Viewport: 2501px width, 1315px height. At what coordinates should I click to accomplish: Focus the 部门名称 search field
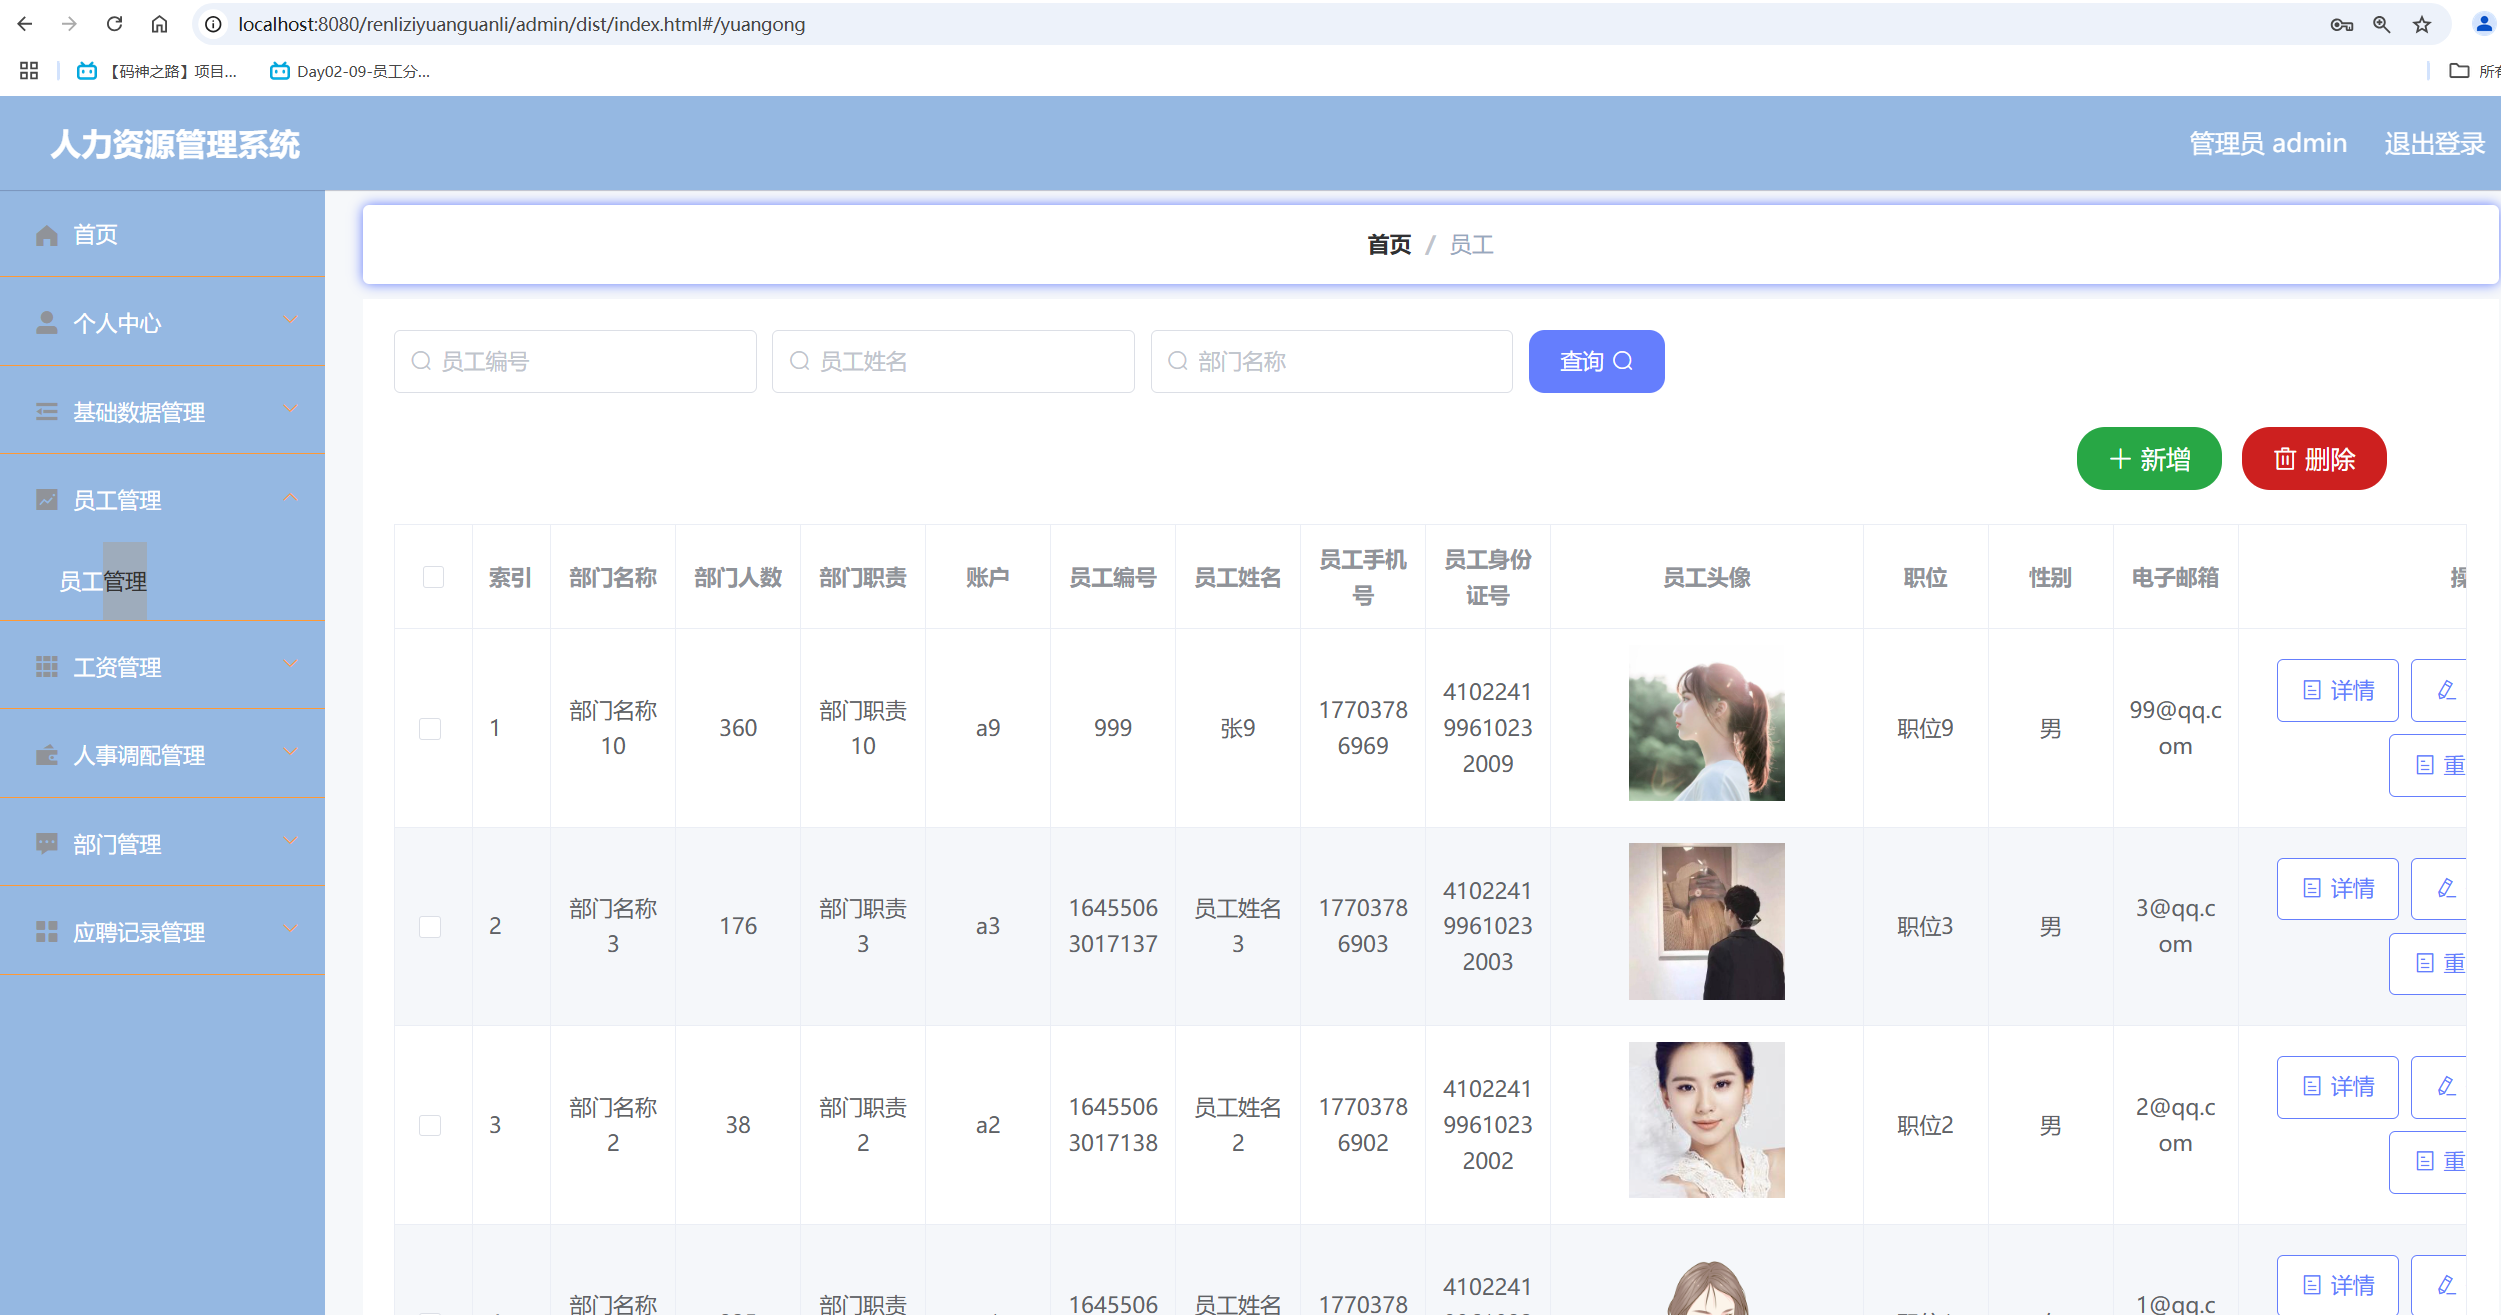coord(1331,361)
